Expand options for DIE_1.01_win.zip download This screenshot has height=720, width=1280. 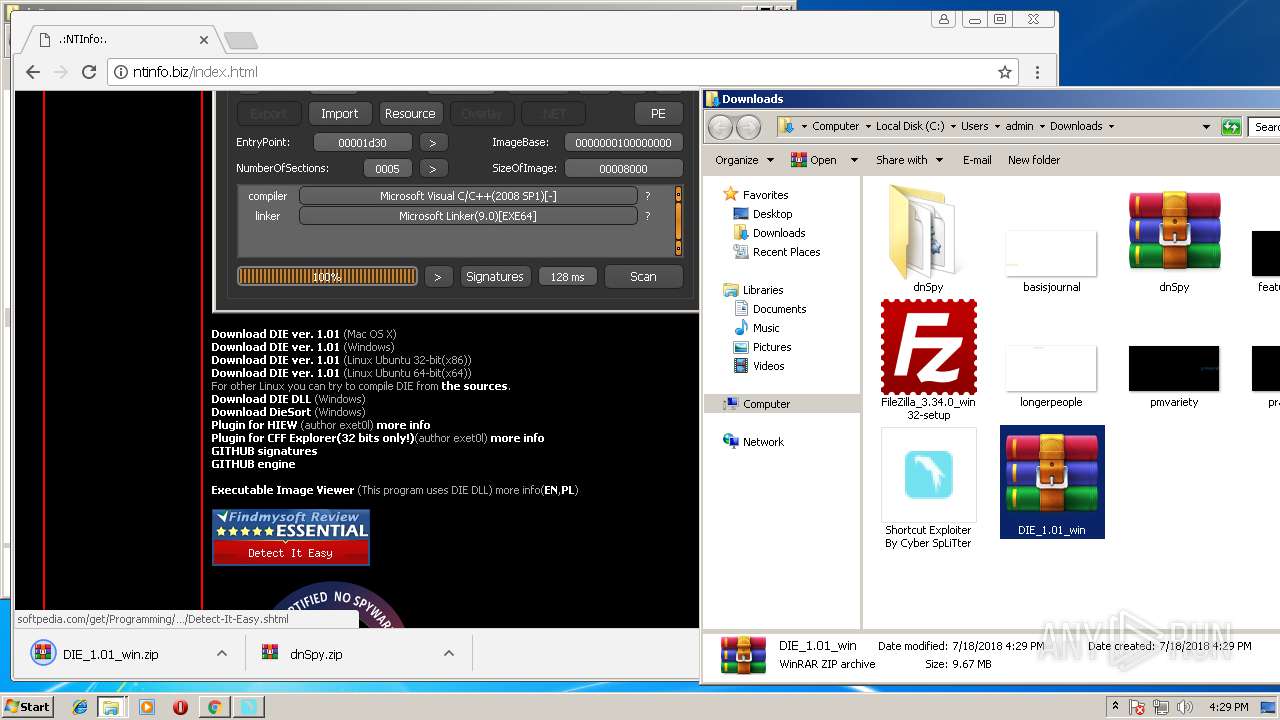222,654
